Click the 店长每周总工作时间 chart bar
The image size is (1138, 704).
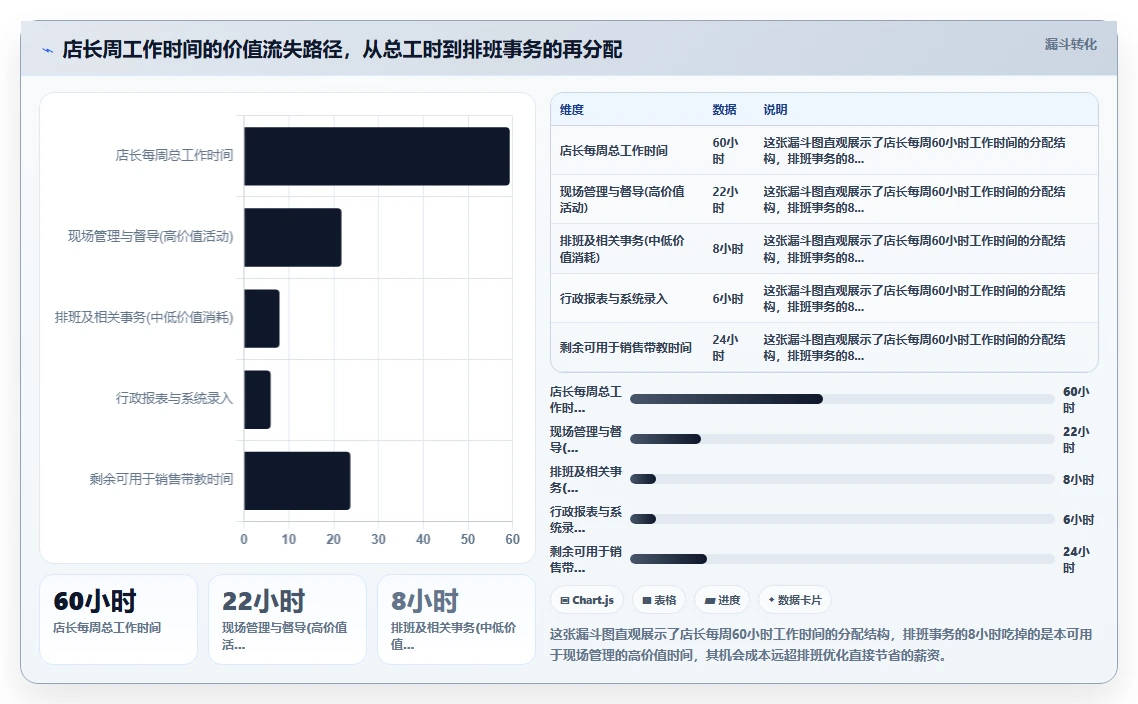click(x=377, y=156)
